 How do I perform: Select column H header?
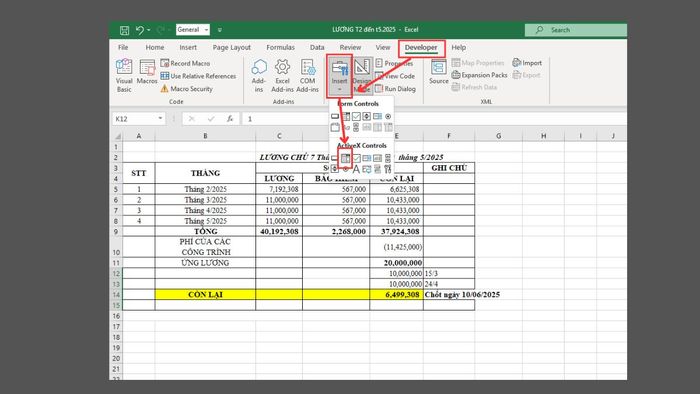(x=543, y=136)
